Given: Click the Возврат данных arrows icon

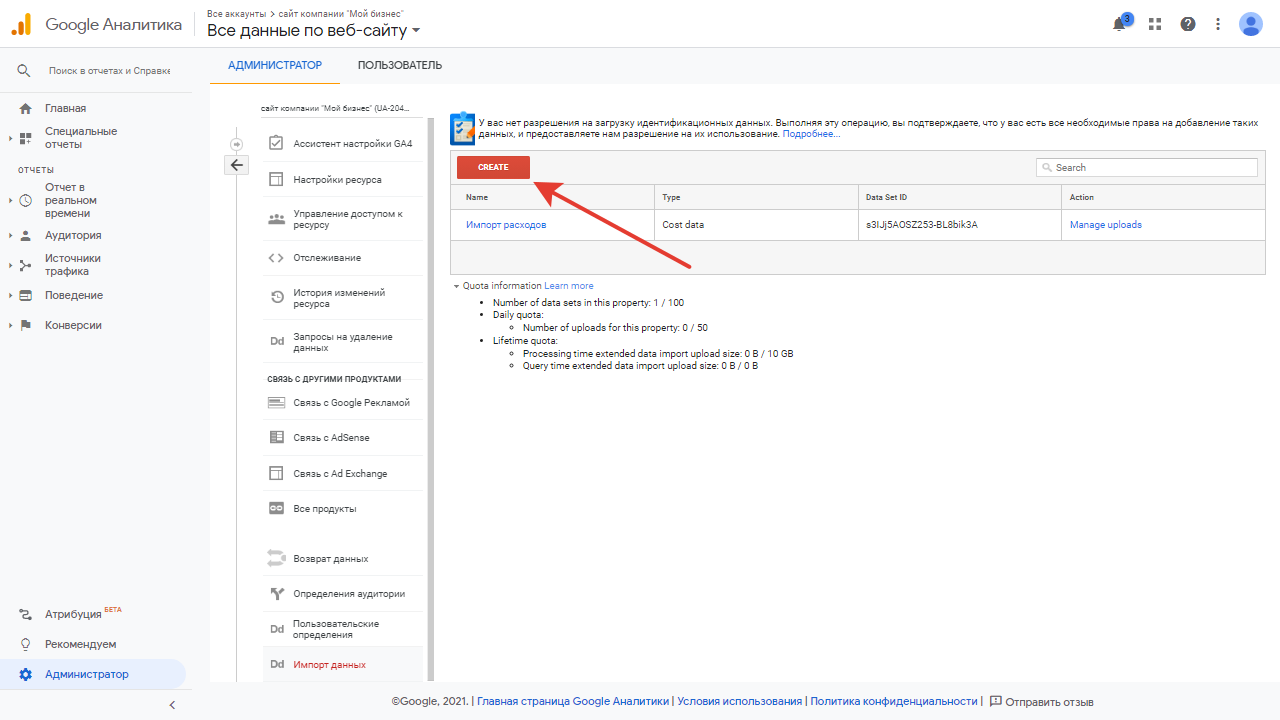Looking at the screenshot, I should tap(276, 558).
